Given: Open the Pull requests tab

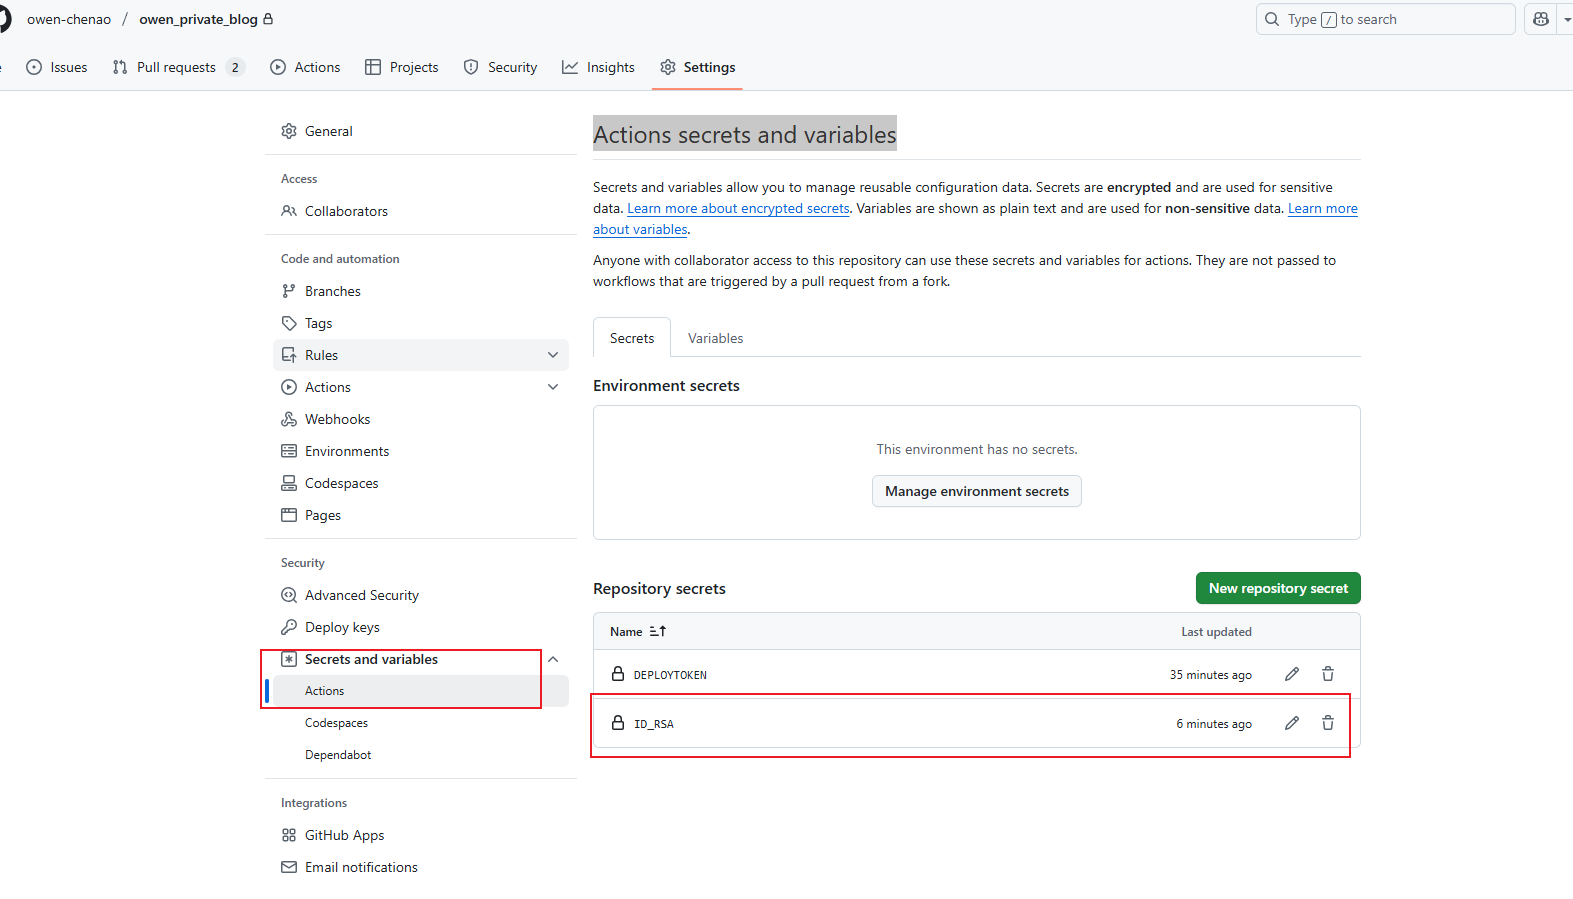Looking at the screenshot, I should [178, 67].
